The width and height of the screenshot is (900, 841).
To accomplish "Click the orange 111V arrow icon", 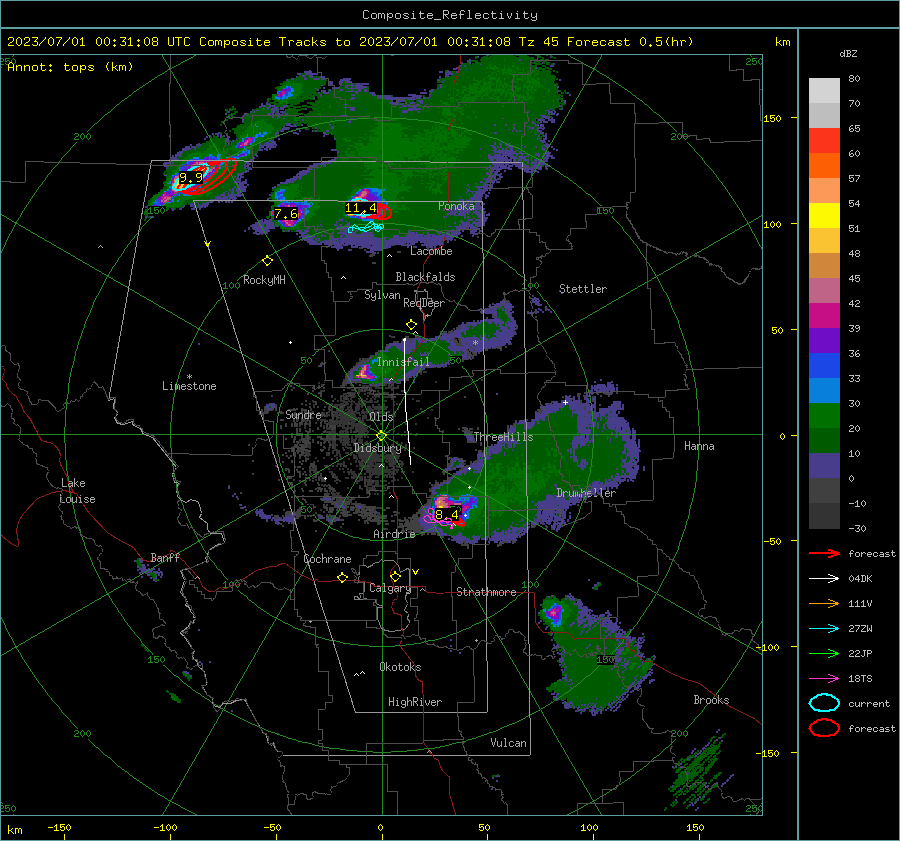I will [x=824, y=603].
